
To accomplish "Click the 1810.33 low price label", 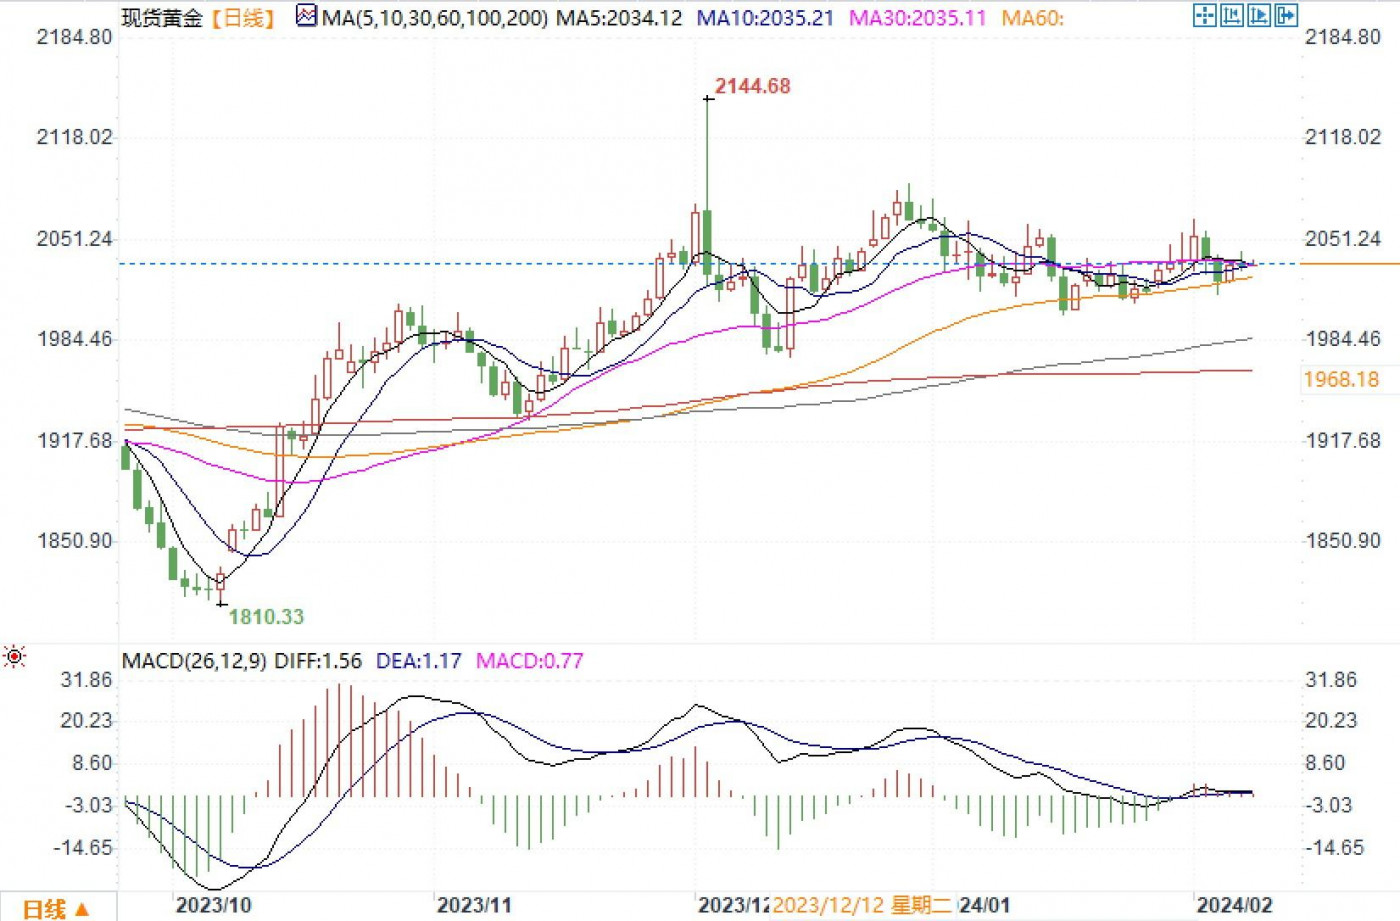I will tap(266, 617).
